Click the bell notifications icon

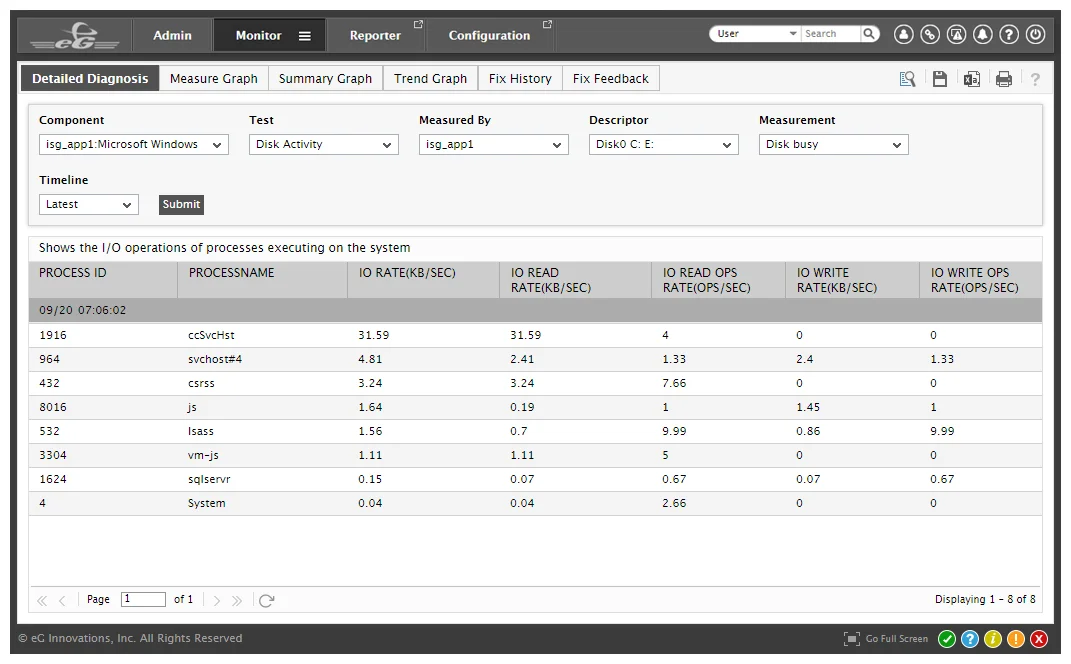983,34
